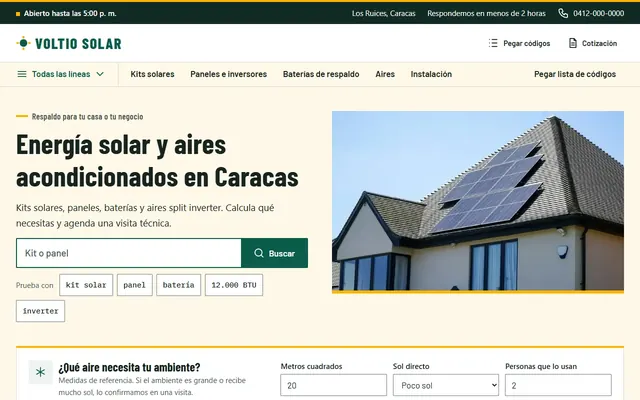Choose the '12.000 BTU' suggestion chip
This screenshot has height=400, width=640.
[x=234, y=285]
